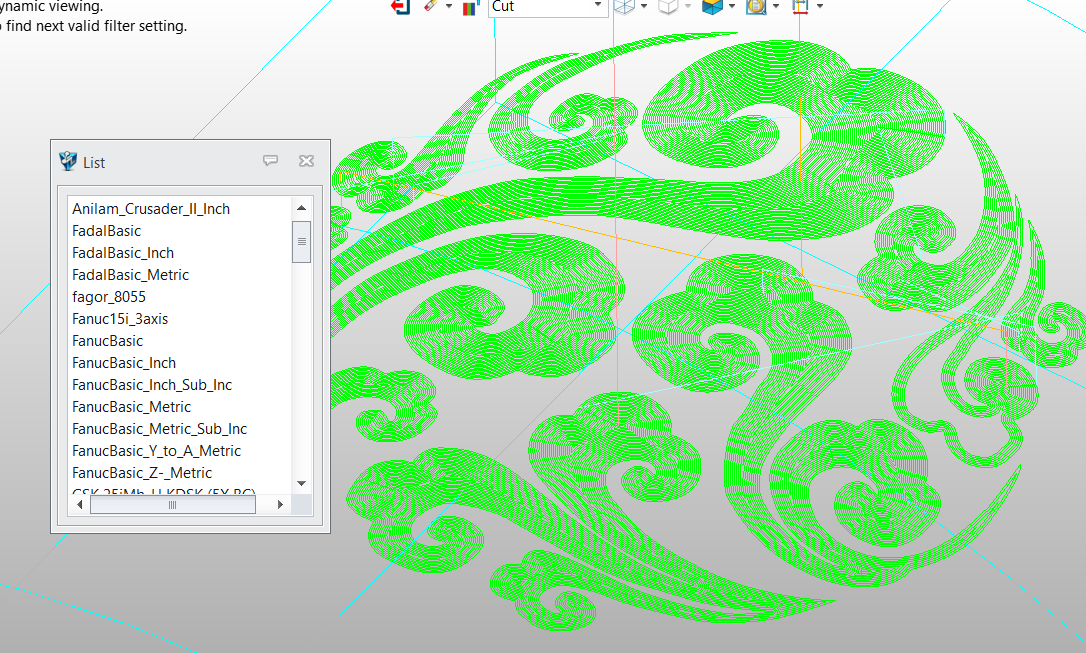Select fagor_8055 postprocessor entry
1086x653 pixels.
109,297
